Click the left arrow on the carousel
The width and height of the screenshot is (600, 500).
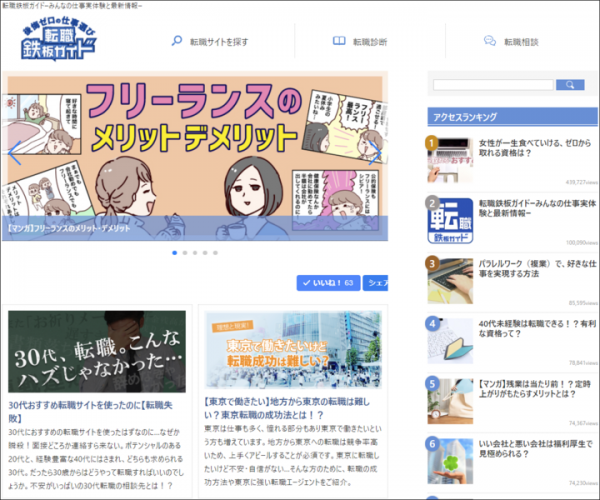pos(14,155)
